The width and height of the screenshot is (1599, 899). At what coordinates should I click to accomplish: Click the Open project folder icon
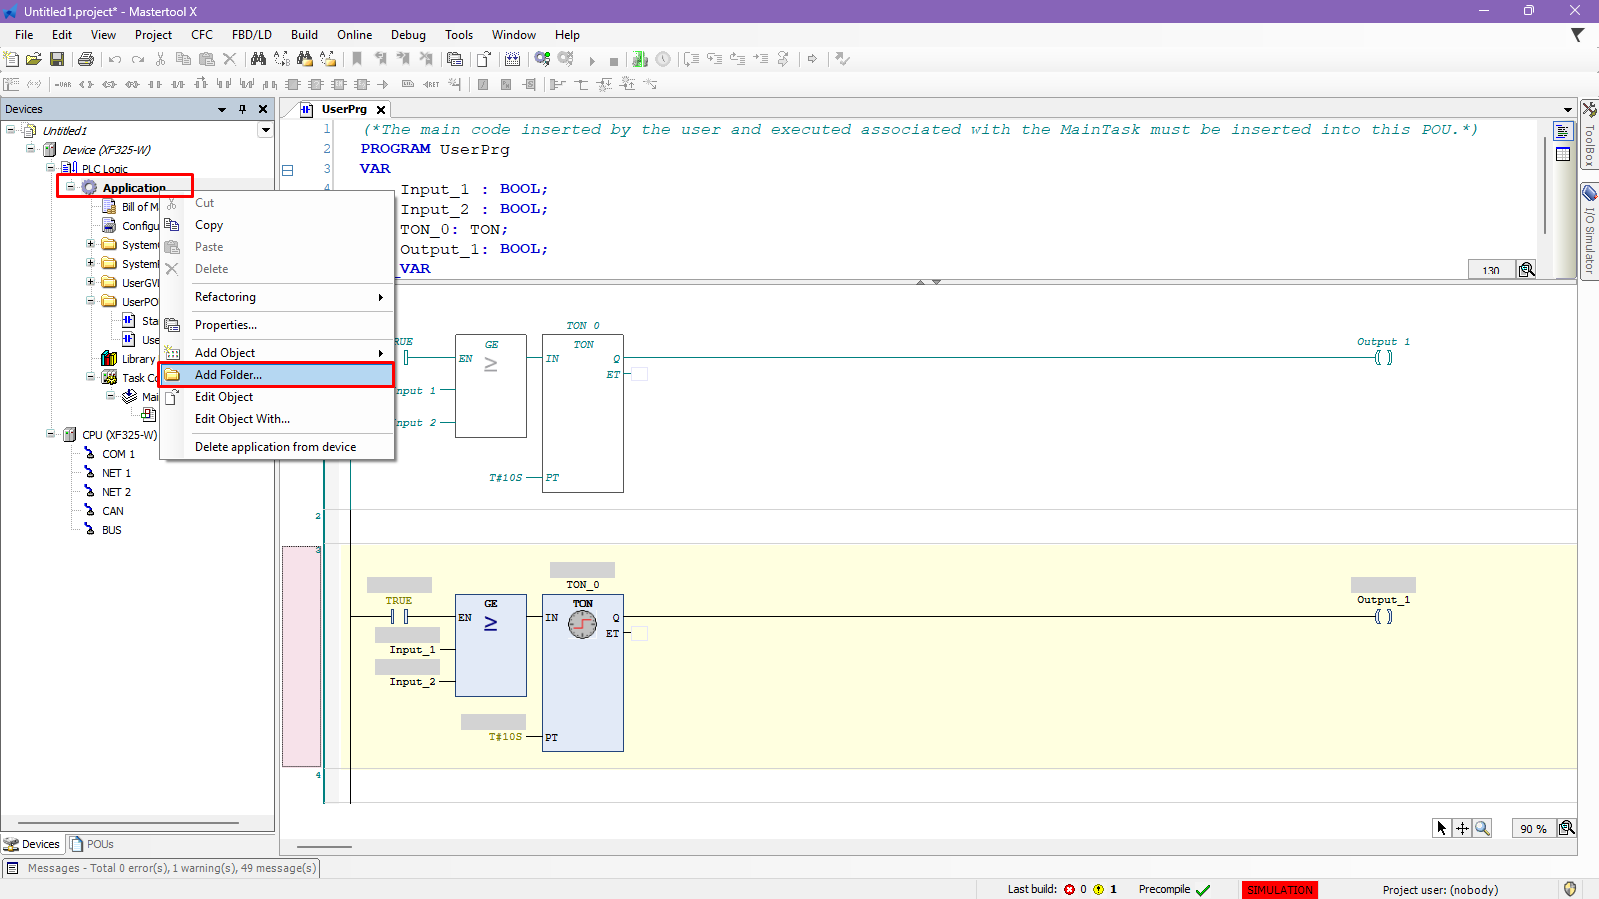tap(34, 59)
